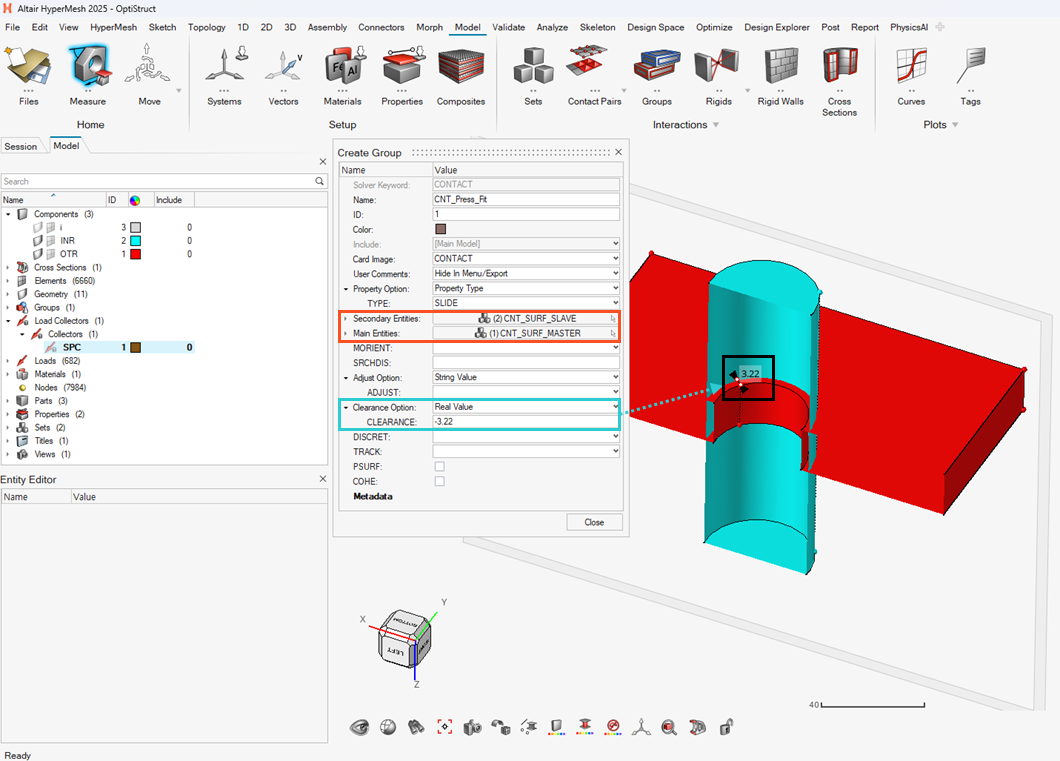Viewport: 1060px width, 761px height.
Task: Click the search magnifier in the model browser
Action: (x=319, y=181)
